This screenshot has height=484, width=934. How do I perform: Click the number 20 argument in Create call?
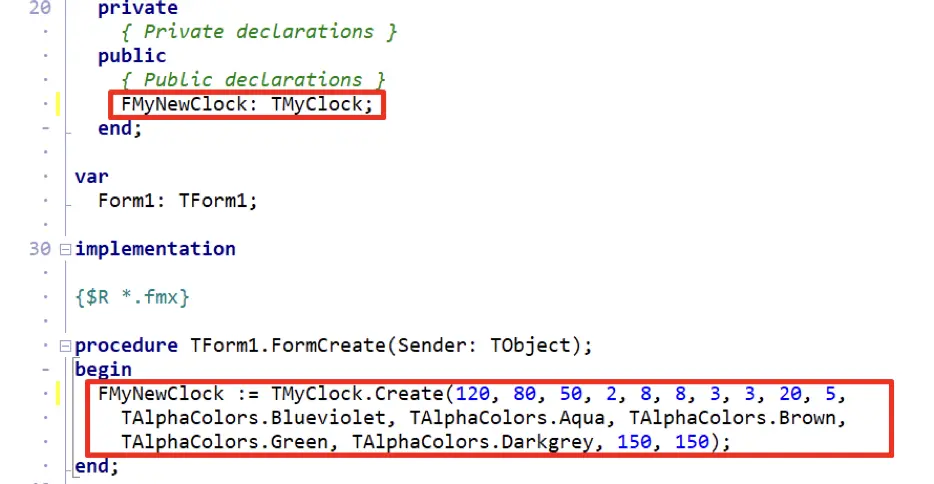pyautogui.click(x=790, y=394)
